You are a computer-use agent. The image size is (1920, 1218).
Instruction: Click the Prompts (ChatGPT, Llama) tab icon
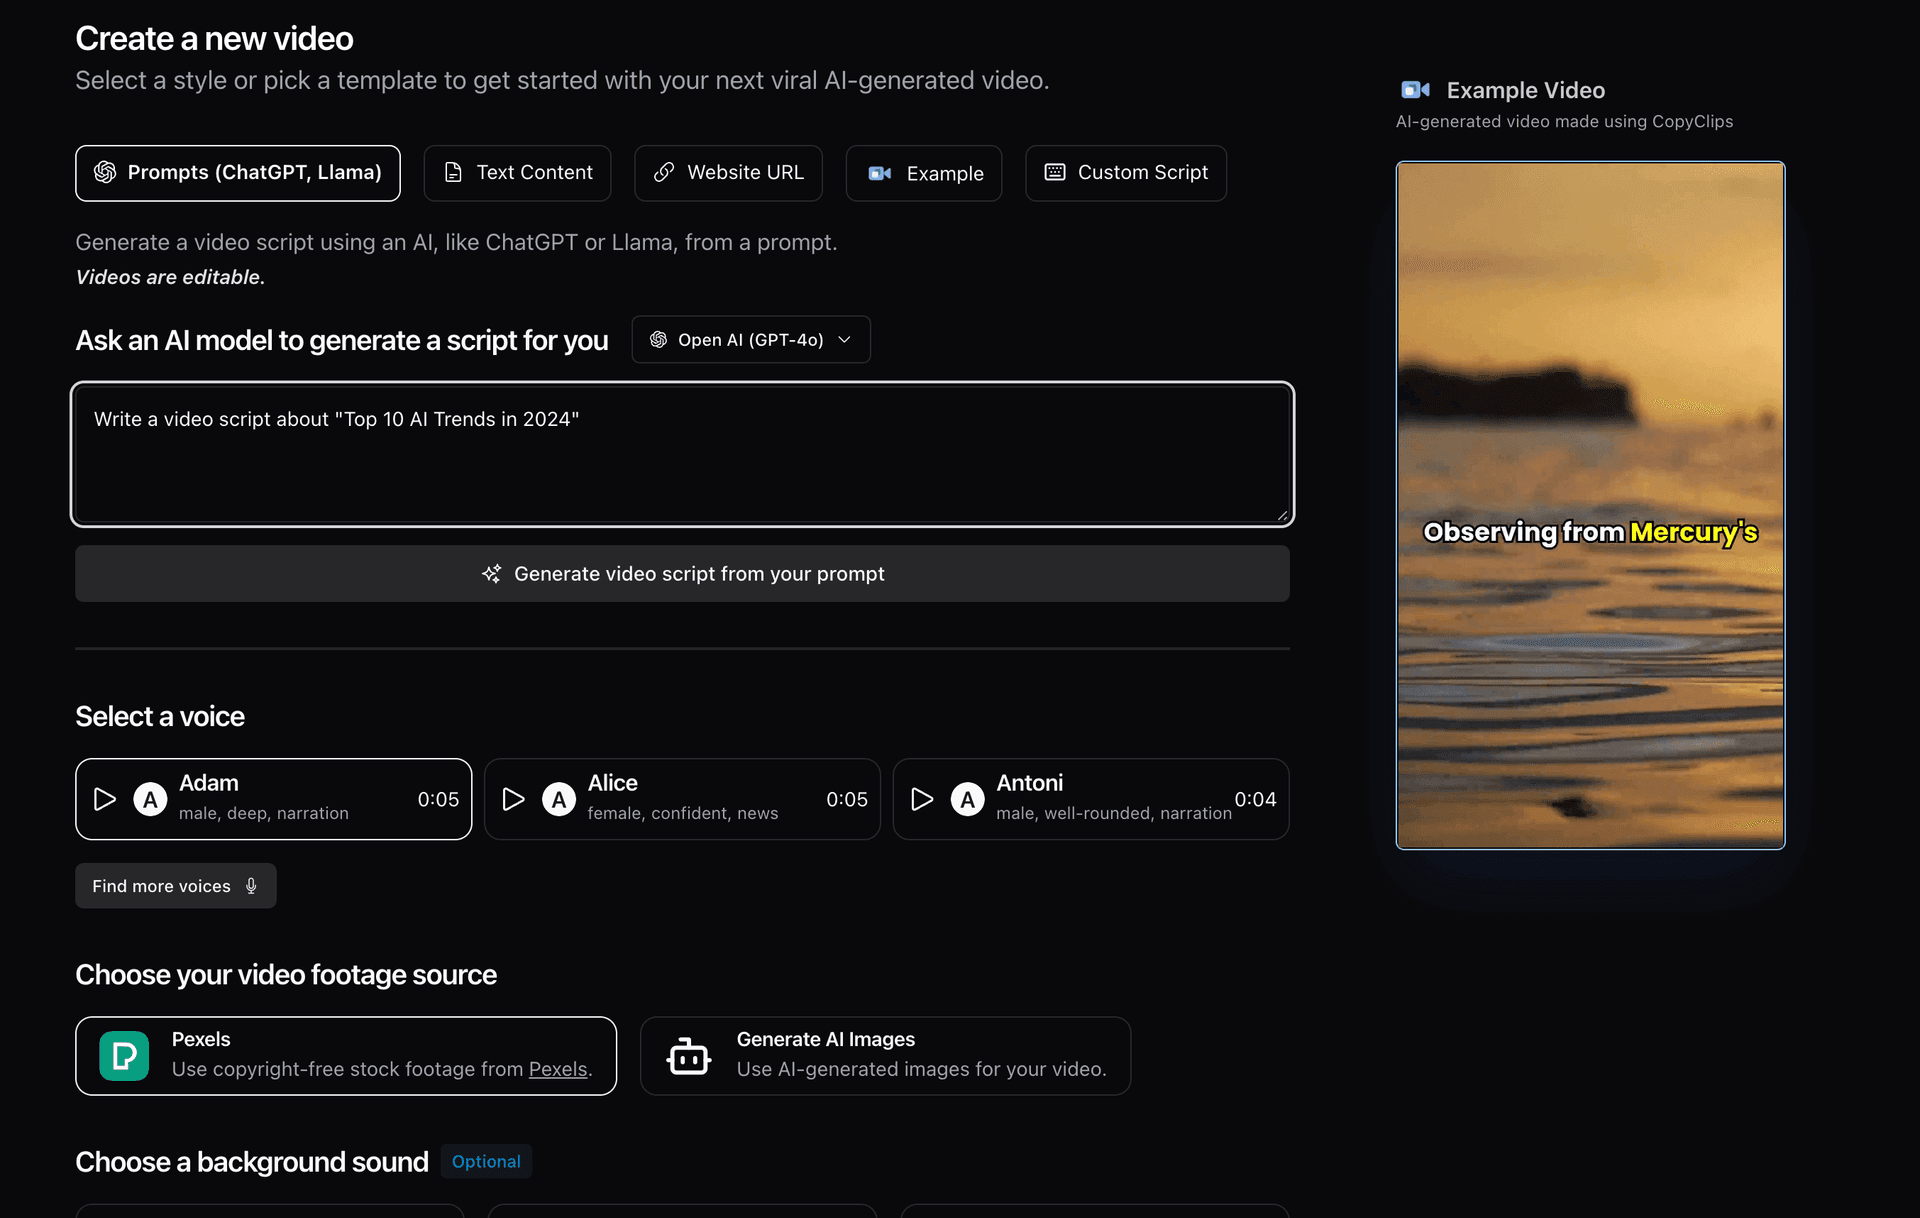106,172
